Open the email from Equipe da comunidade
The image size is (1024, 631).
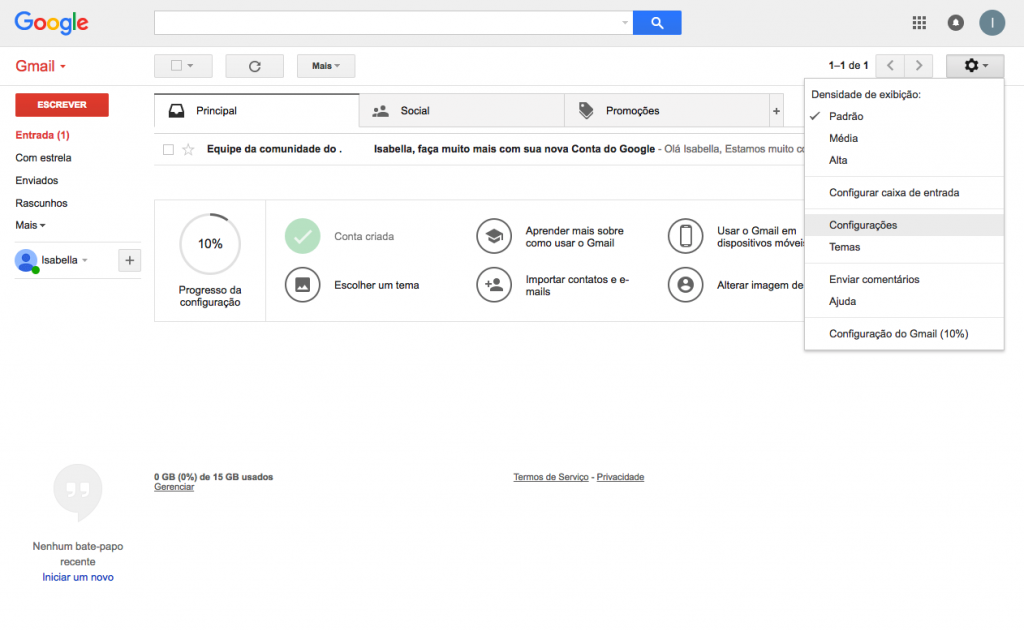479,150
